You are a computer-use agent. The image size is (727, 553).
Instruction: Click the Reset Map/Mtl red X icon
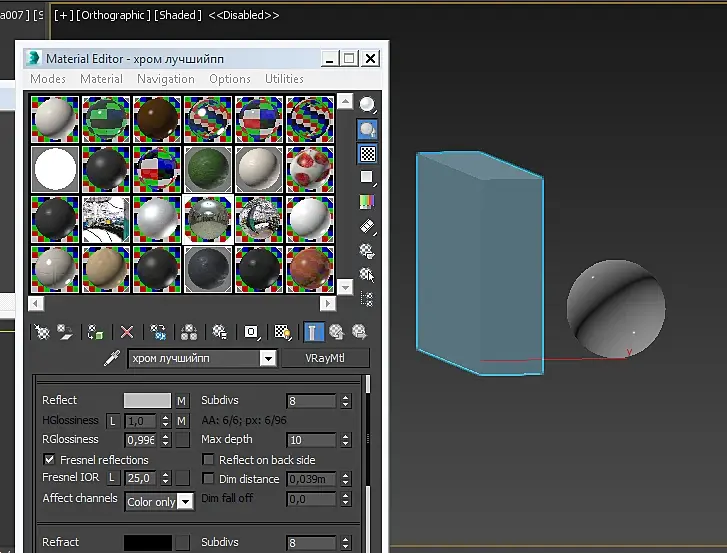(x=127, y=332)
